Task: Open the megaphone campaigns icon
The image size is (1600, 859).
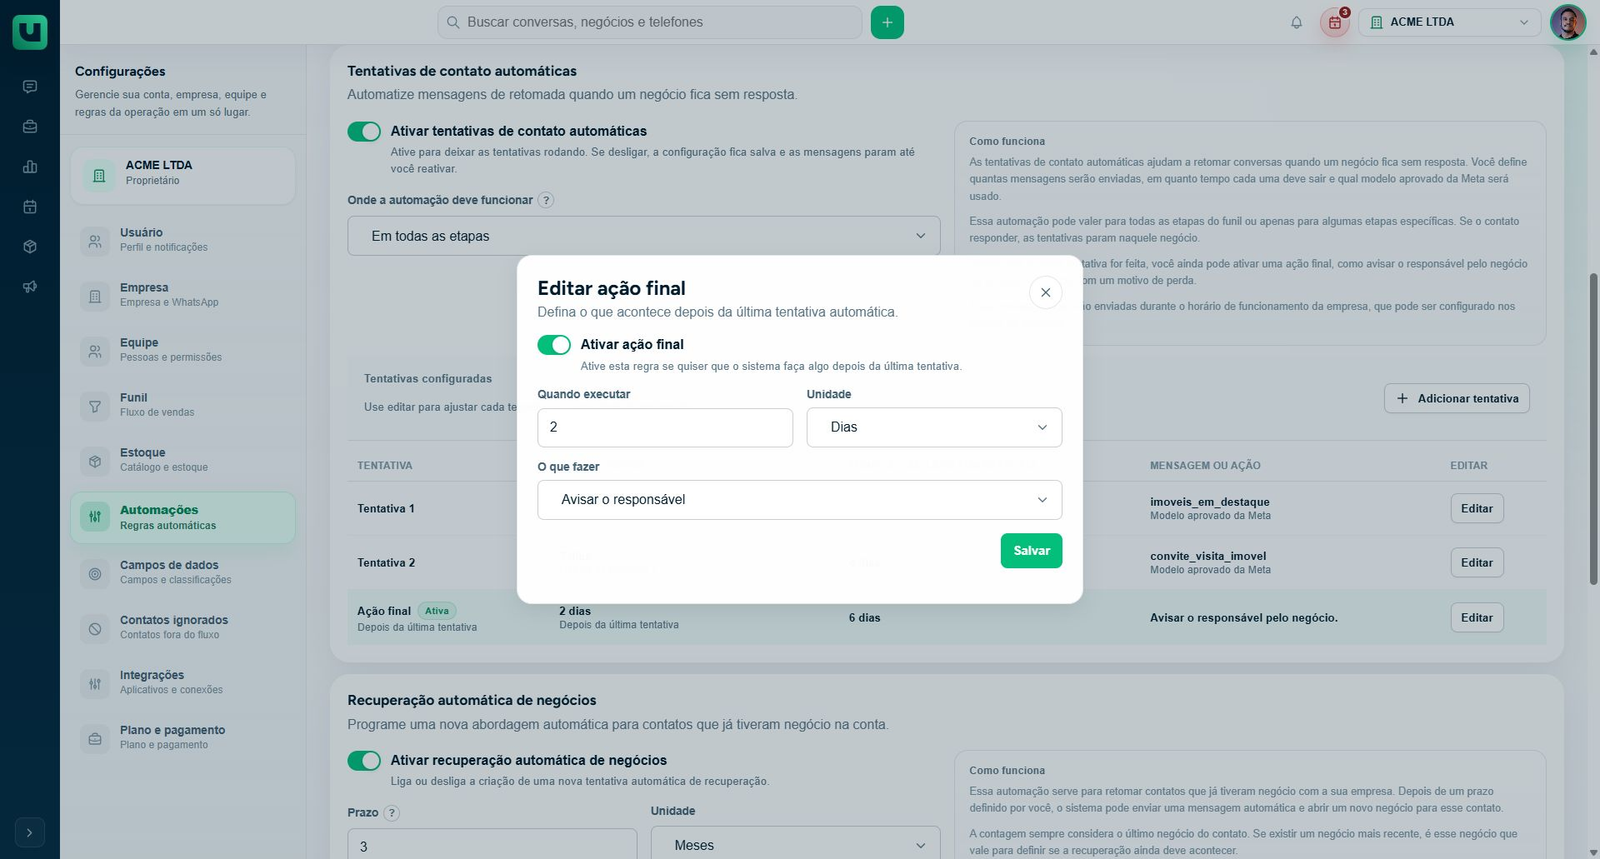Action: (30, 287)
